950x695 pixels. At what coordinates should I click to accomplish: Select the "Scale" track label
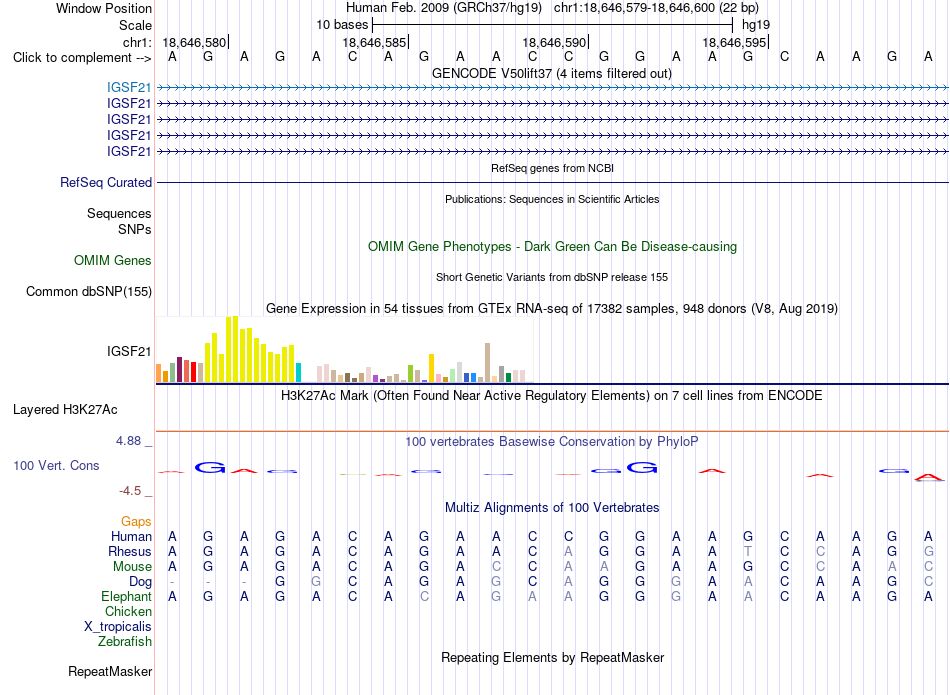[135, 25]
